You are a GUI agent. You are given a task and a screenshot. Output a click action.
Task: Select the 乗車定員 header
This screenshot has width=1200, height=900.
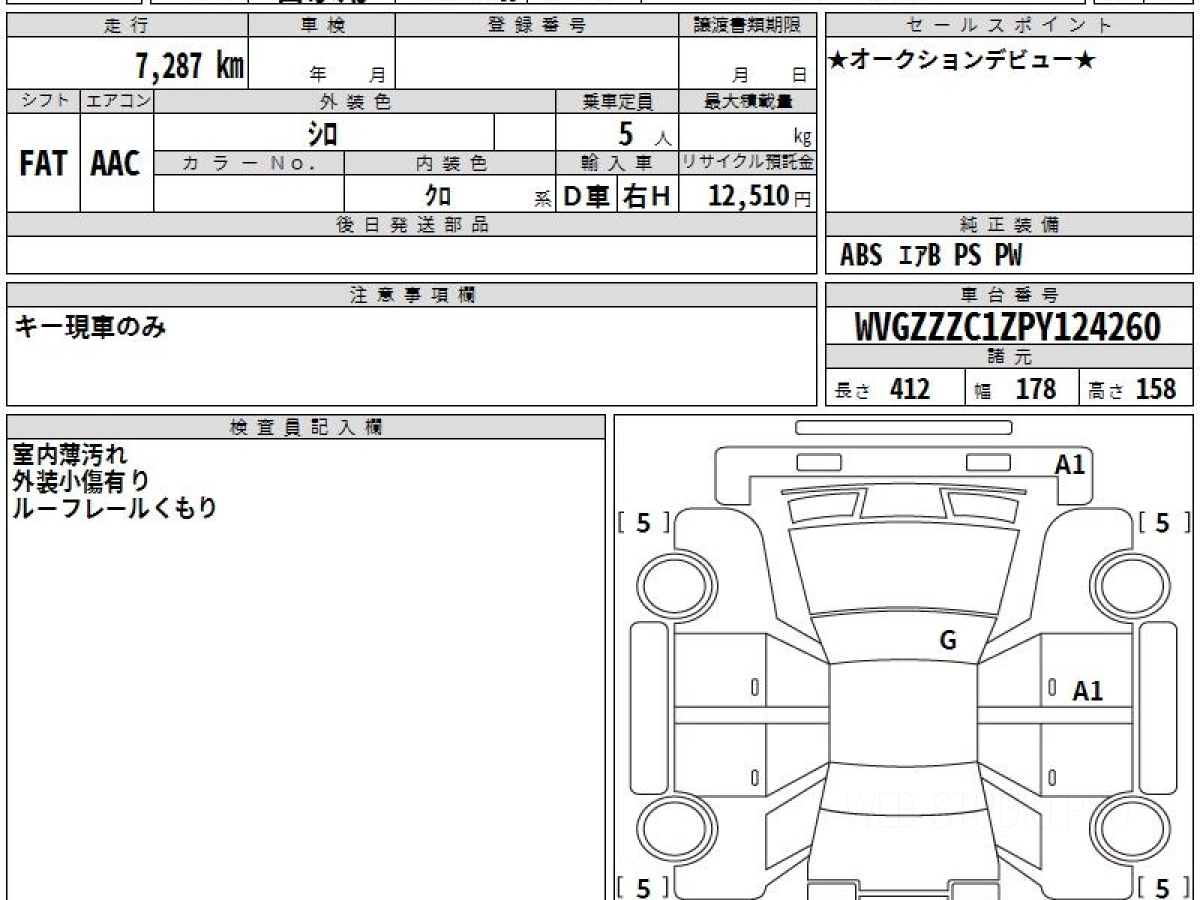(617, 101)
